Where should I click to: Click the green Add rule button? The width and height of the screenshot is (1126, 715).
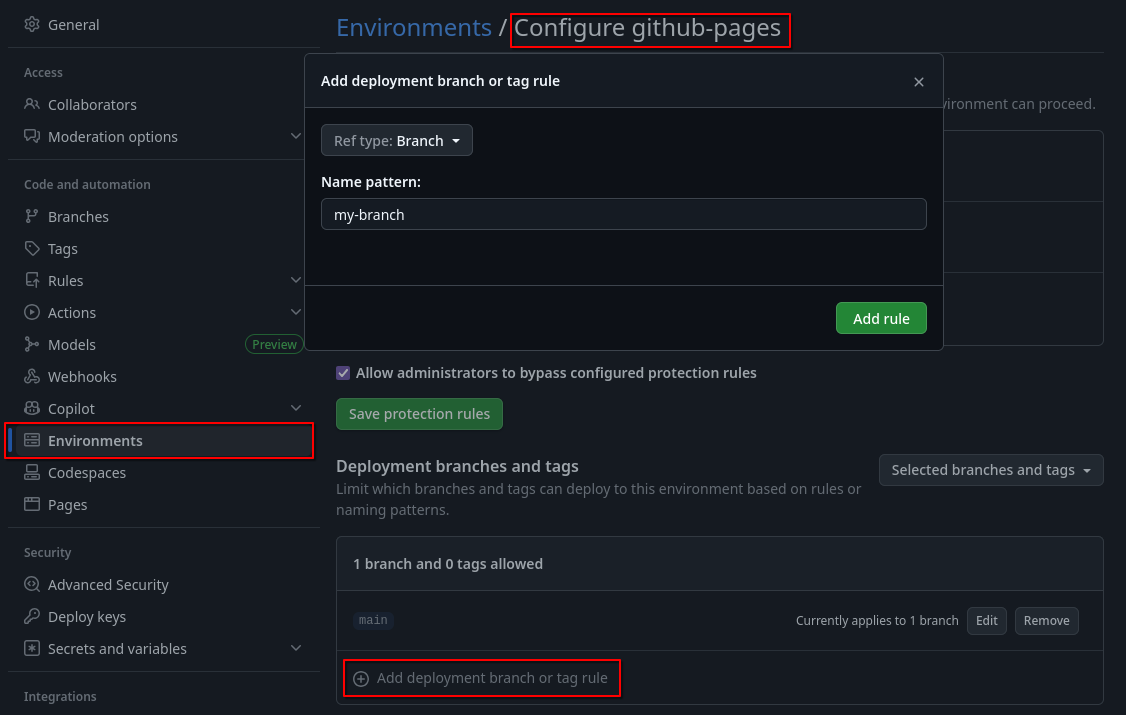(x=881, y=318)
